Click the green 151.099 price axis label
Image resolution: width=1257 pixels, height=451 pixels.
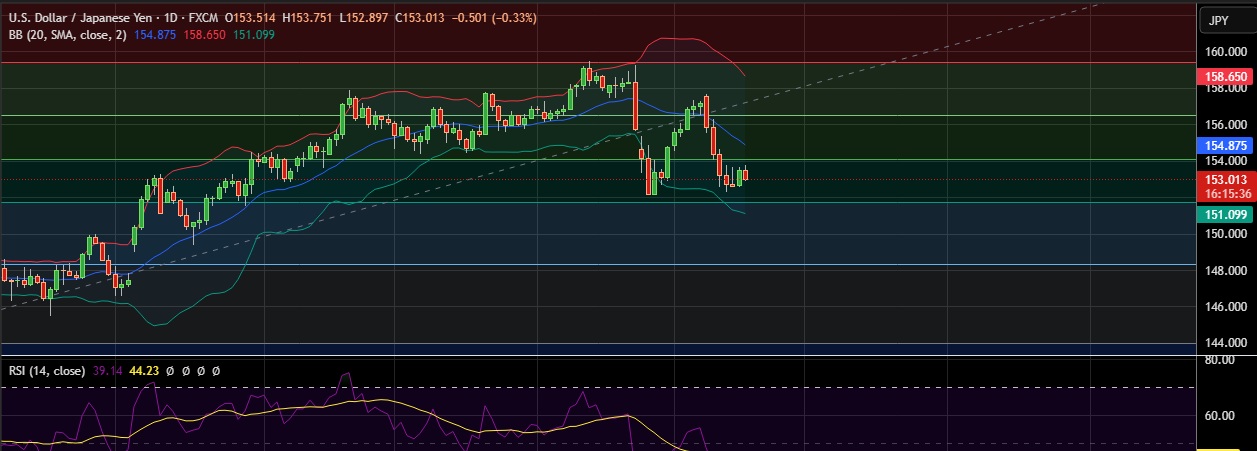click(1224, 214)
